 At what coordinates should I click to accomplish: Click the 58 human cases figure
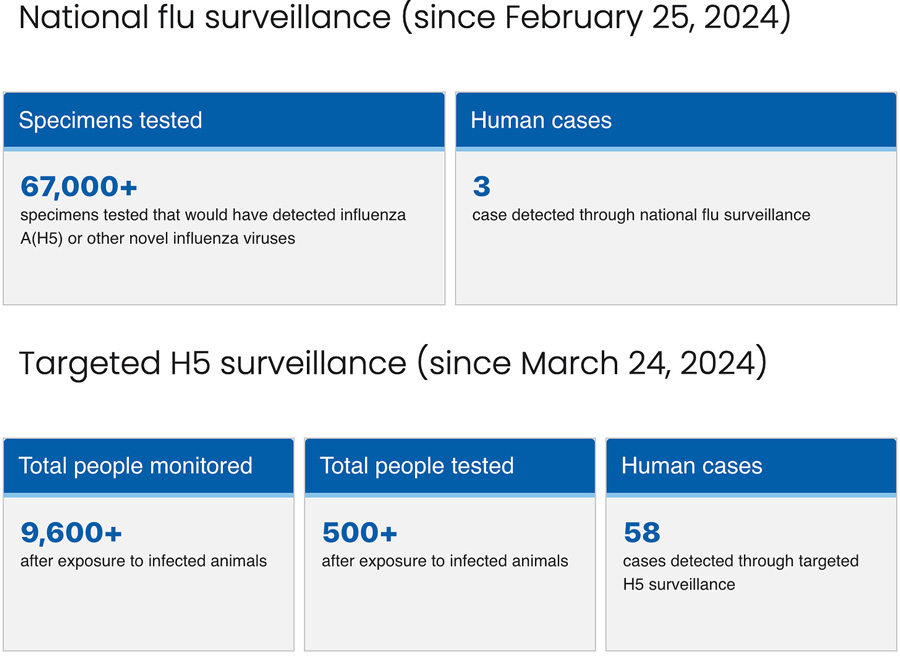[642, 533]
